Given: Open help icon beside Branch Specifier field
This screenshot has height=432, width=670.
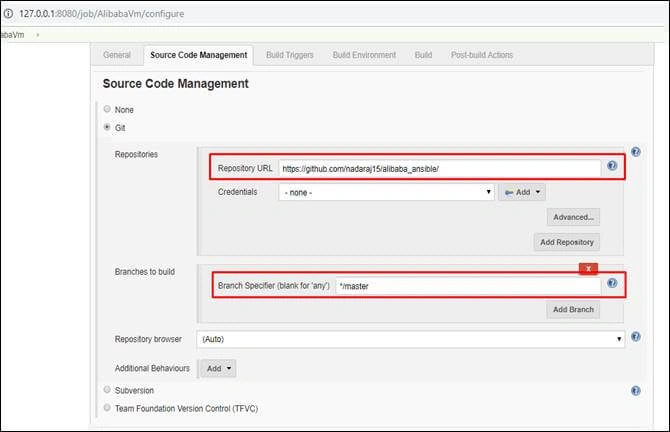Looking at the screenshot, I should tap(612, 283).
